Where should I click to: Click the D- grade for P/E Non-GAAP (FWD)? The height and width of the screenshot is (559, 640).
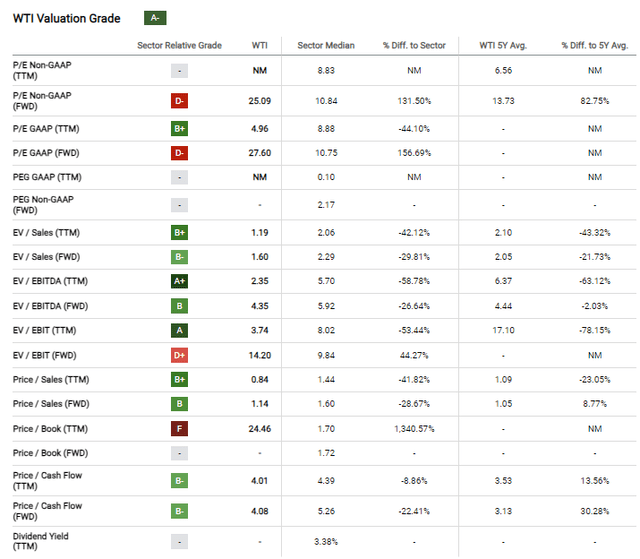click(x=180, y=99)
